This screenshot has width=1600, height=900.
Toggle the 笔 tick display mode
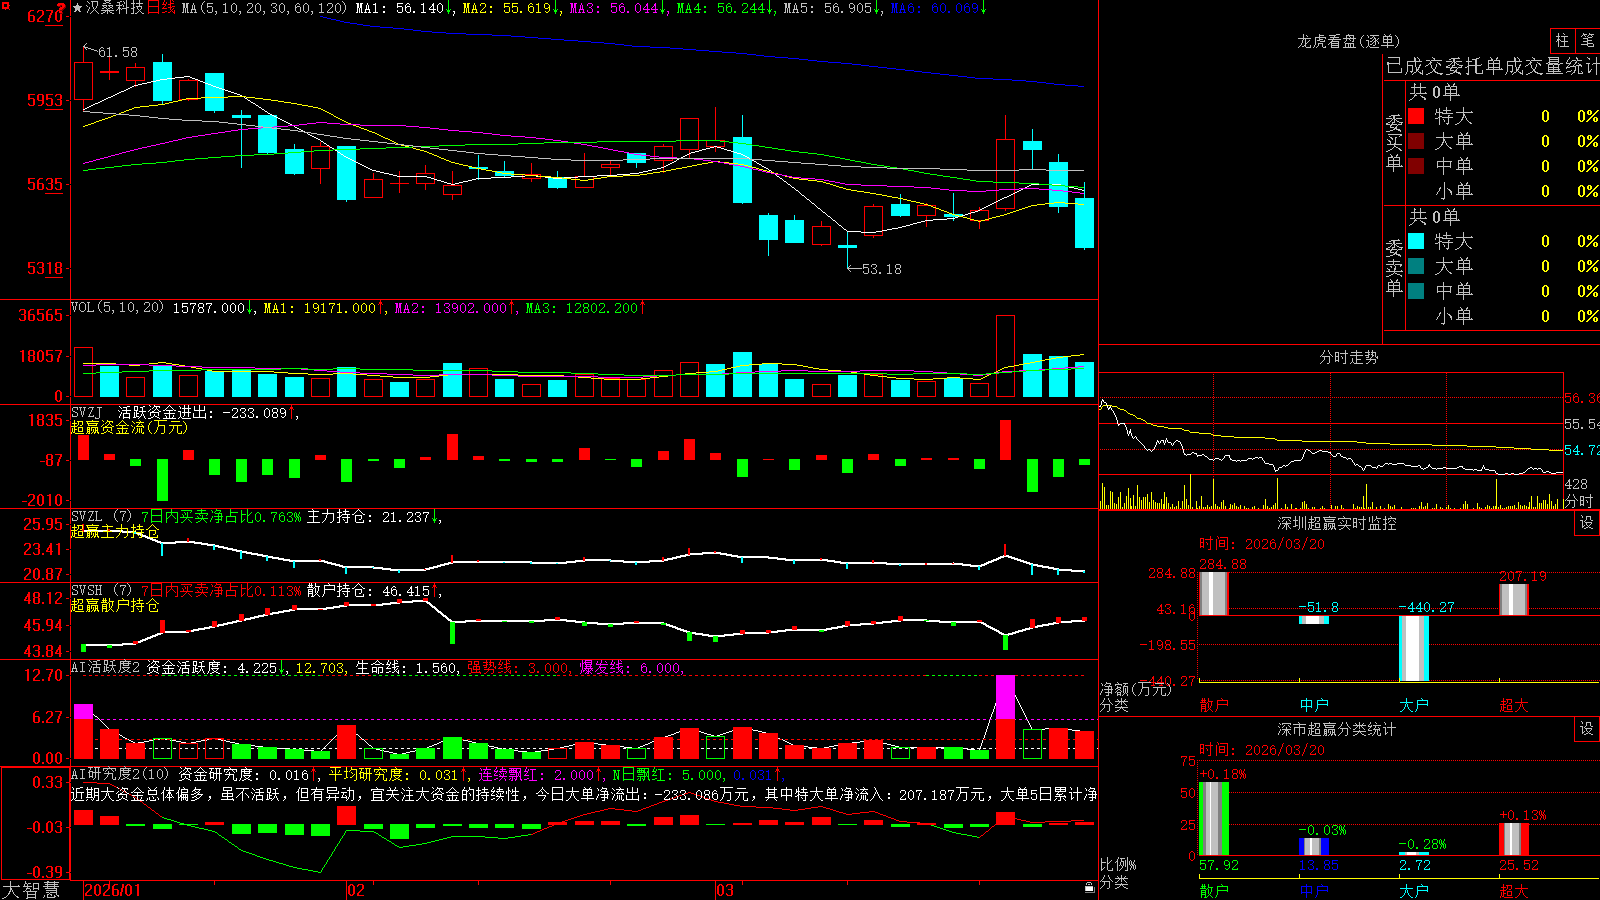(x=1587, y=40)
